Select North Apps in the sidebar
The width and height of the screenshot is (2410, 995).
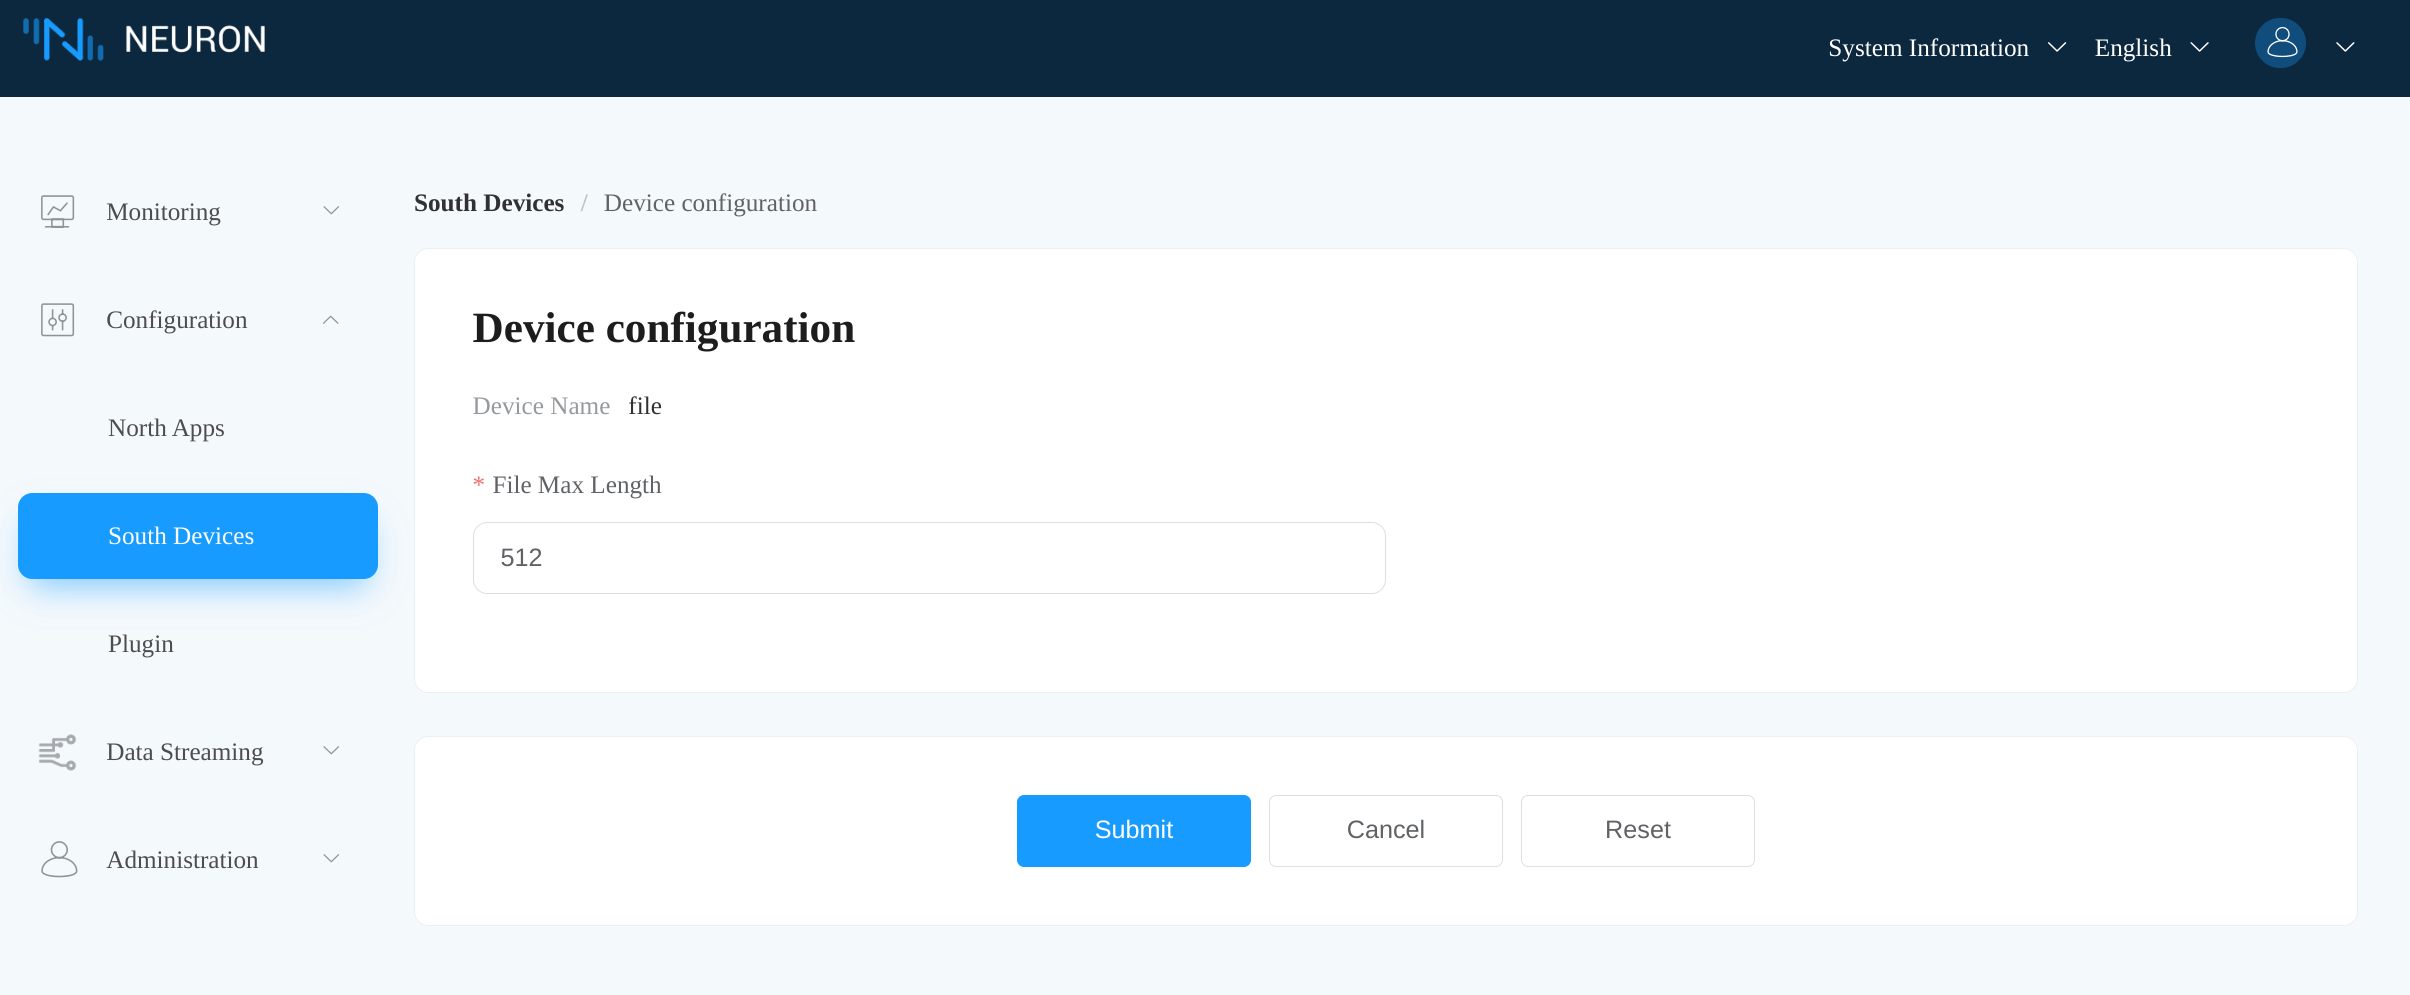(x=166, y=428)
